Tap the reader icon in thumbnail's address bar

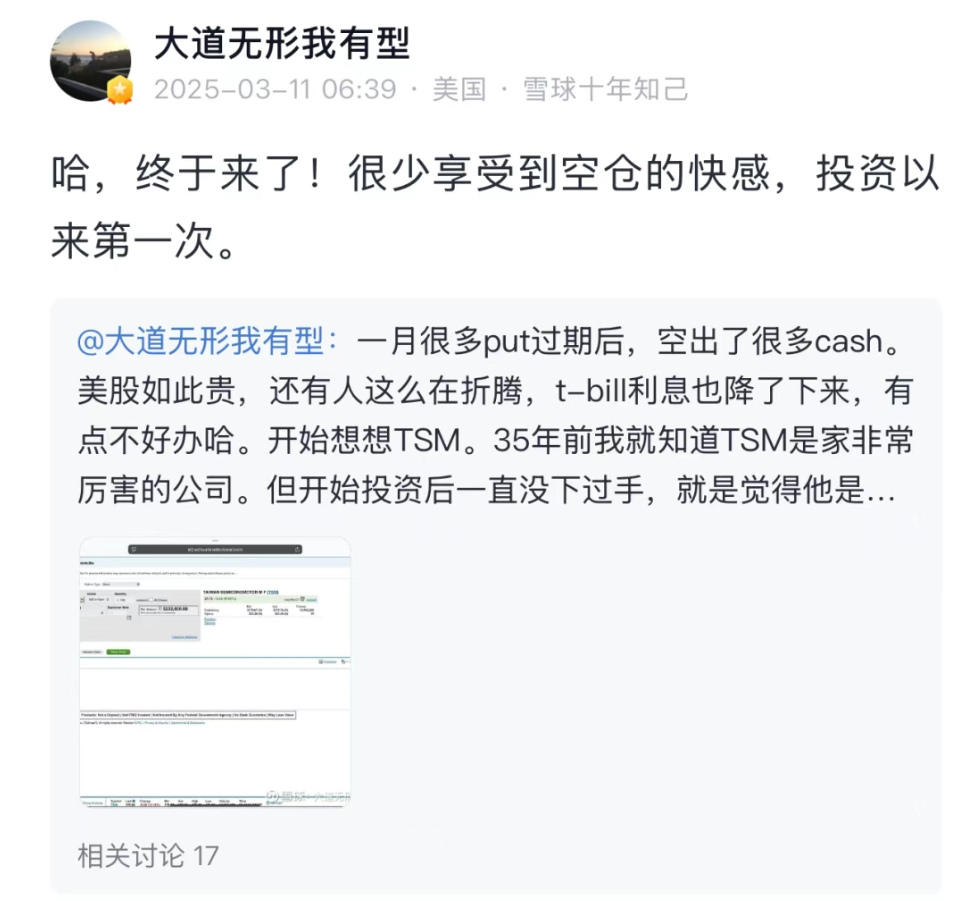(x=134, y=549)
